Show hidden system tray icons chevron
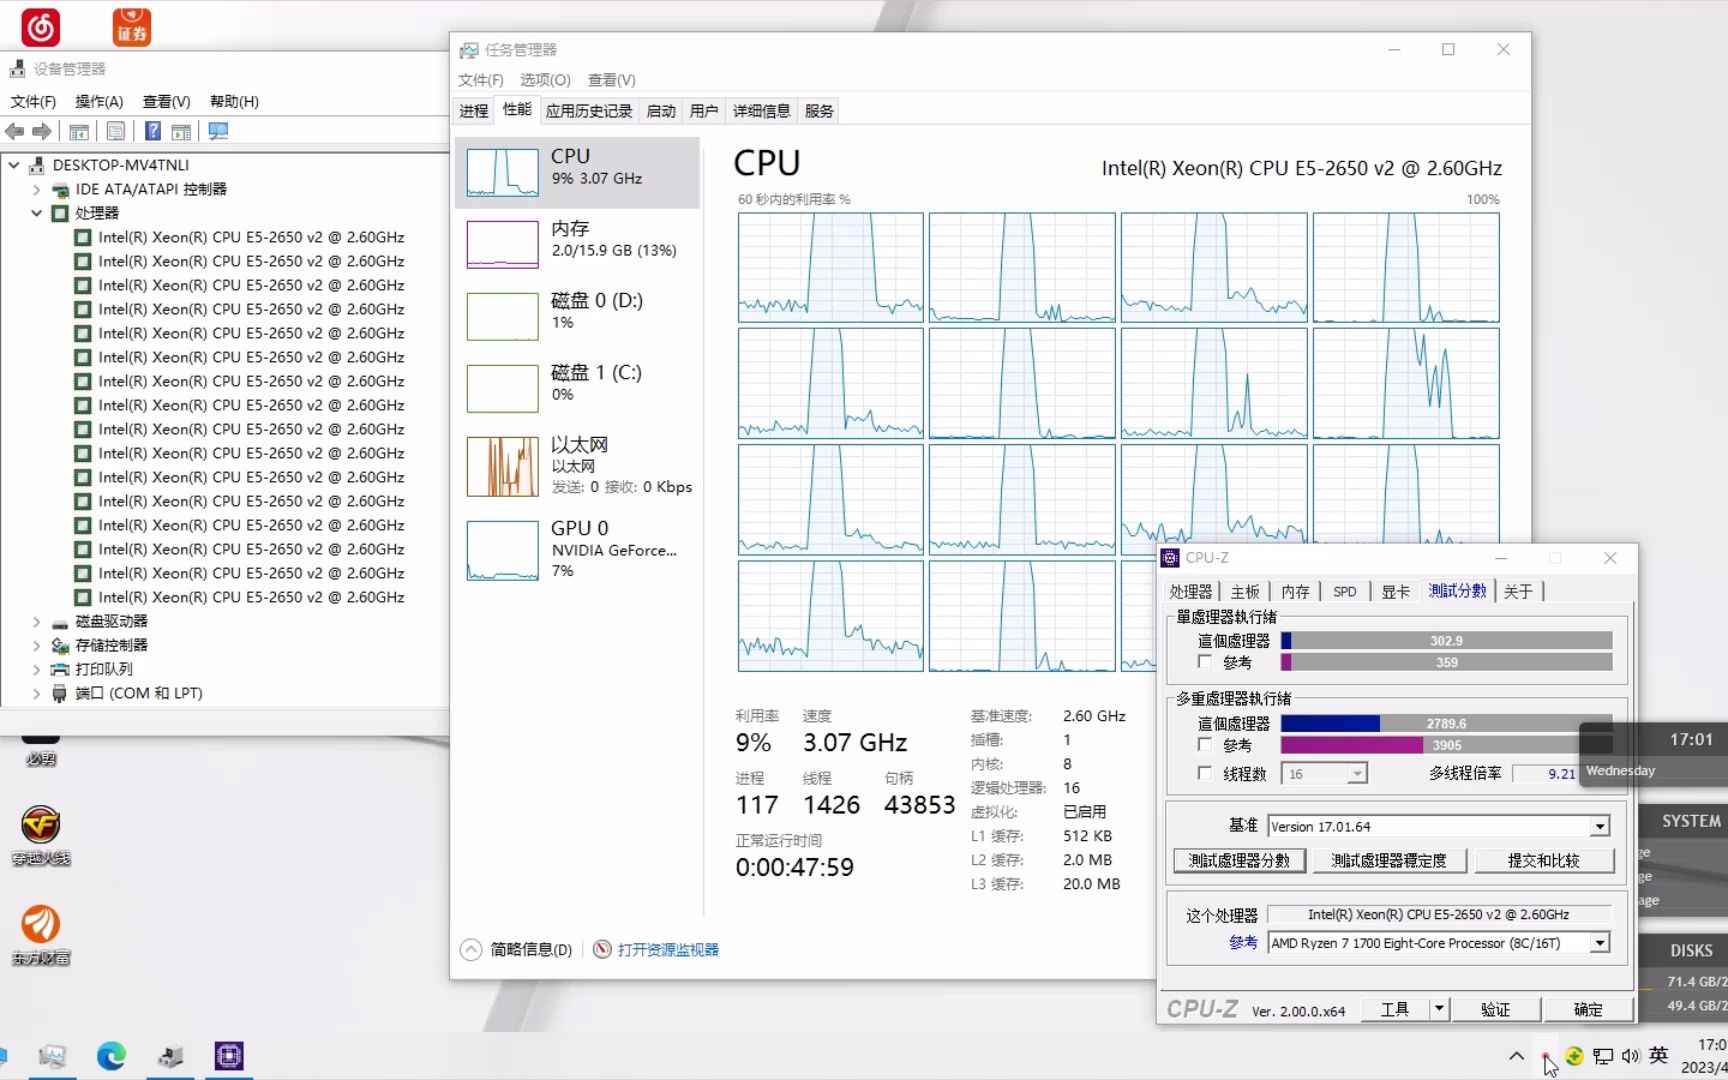The image size is (1728, 1080). pyautogui.click(x=1517, y=1056)
